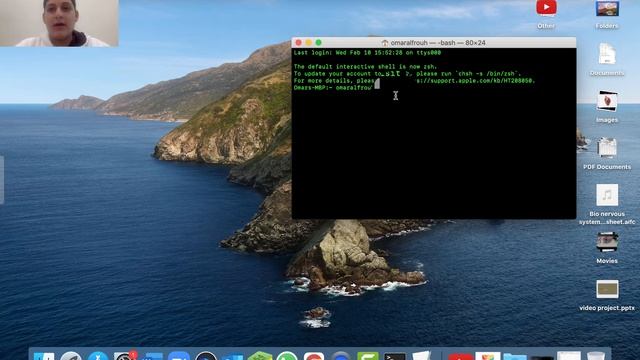
Task: Click the 'chsh -s /bin/zsh' command text
Action: click(x=487, y=74)
